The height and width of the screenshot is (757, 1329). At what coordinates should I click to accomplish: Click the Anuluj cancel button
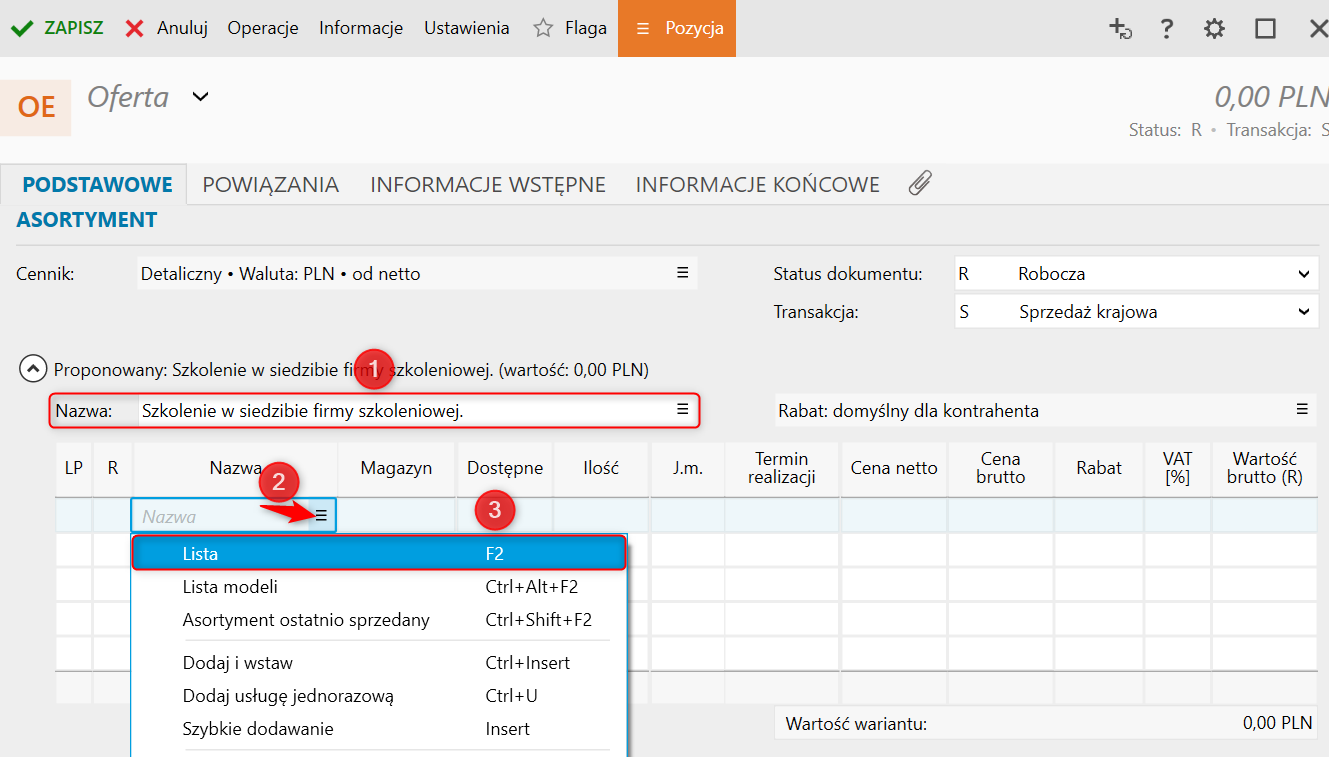166,28
